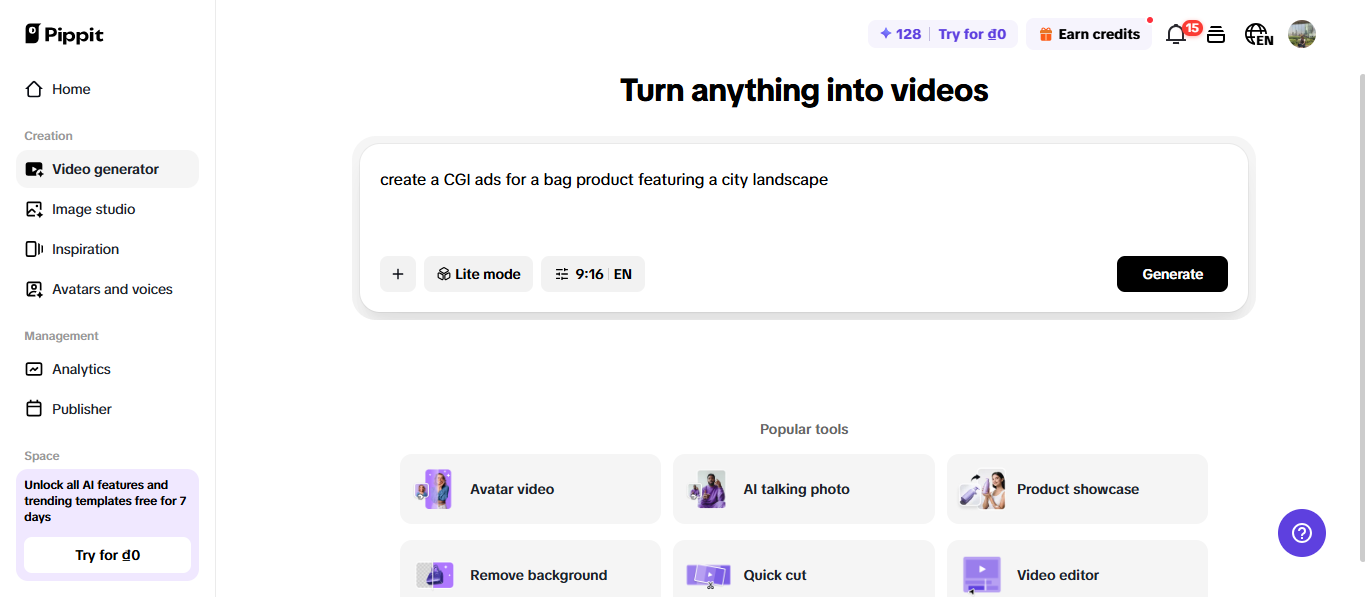Expand the add attachment options with plus button
Viewport: 1365px width, 597px height.
coord(397,273)
